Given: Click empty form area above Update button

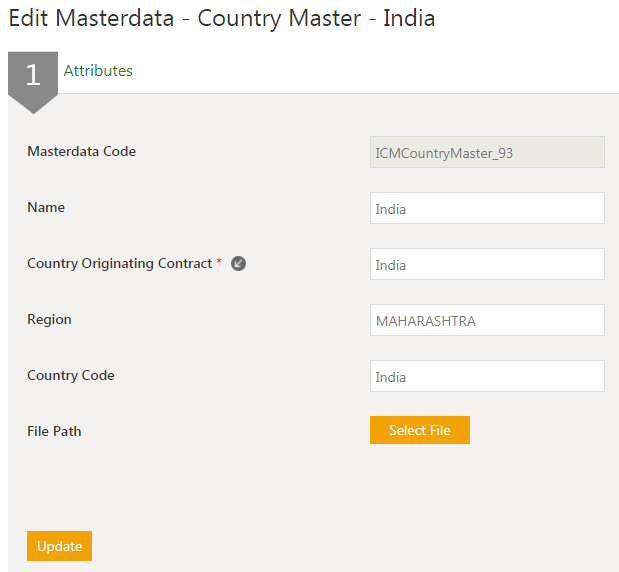Looking at the screenshot, I should point(300,490).
